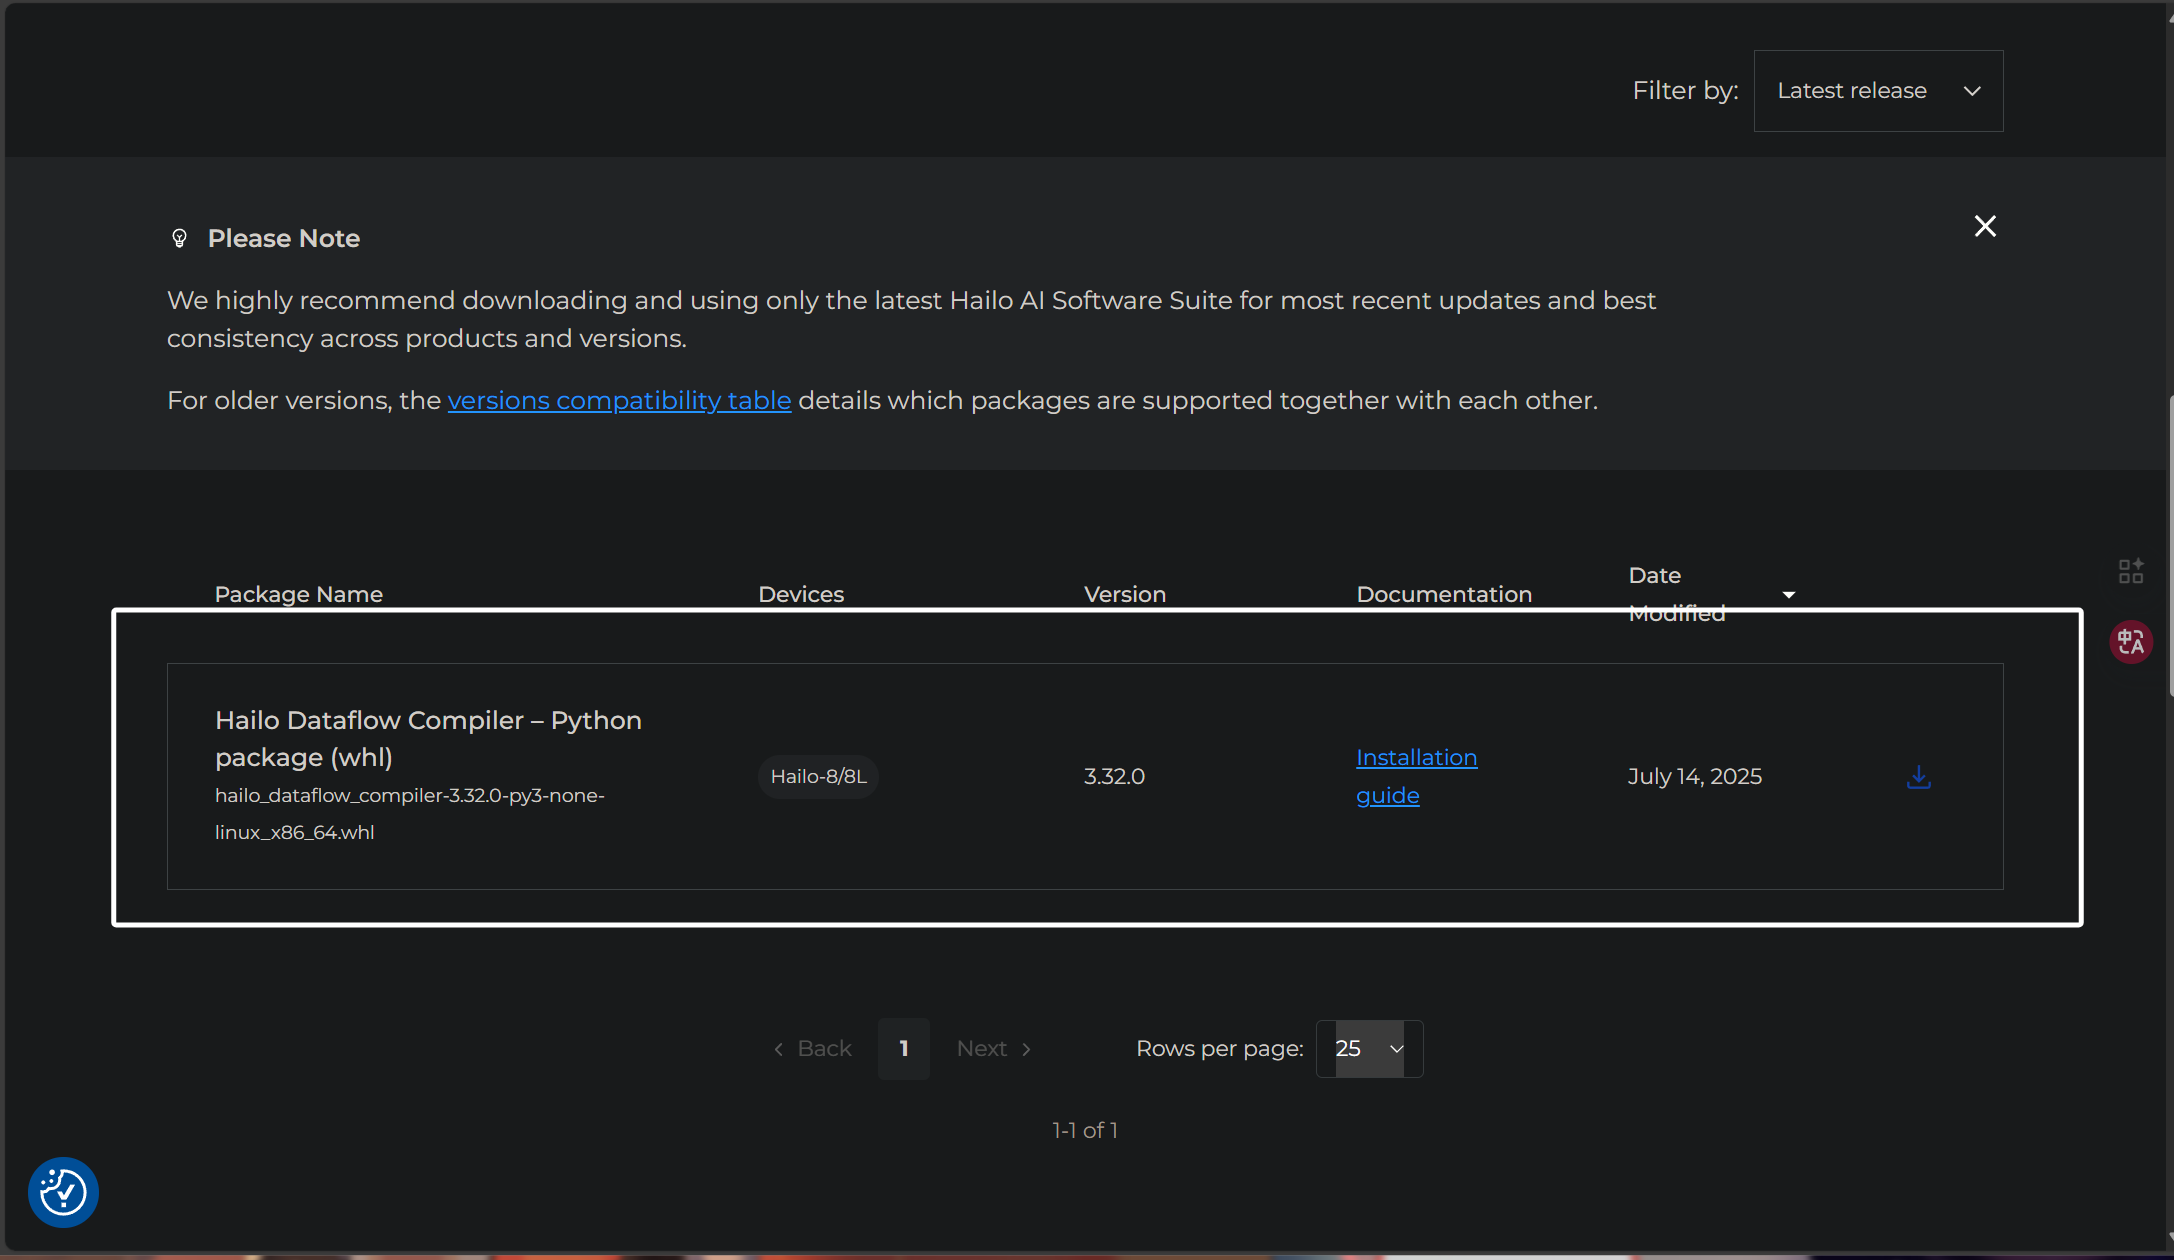Open the Latest release filter dropdown
Image resolution: width=2174 pixels, height=1260 pixels.
pos(1878,91)
